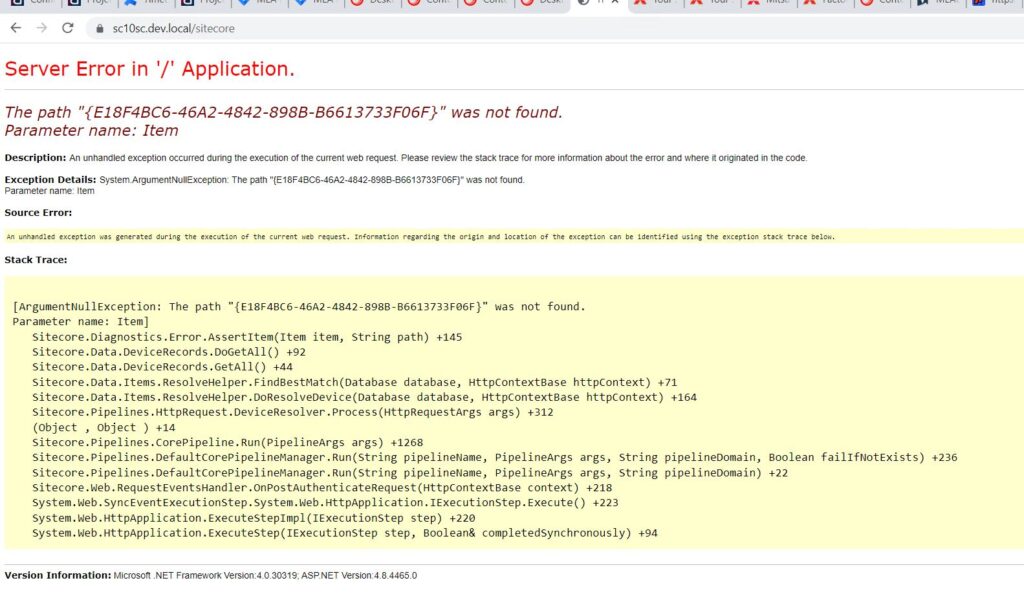Click the 'RequestEventsHandler.OnPostAuthenticateRequest' line
This screenshot has height=596, width=1024.
click(322, 488)
